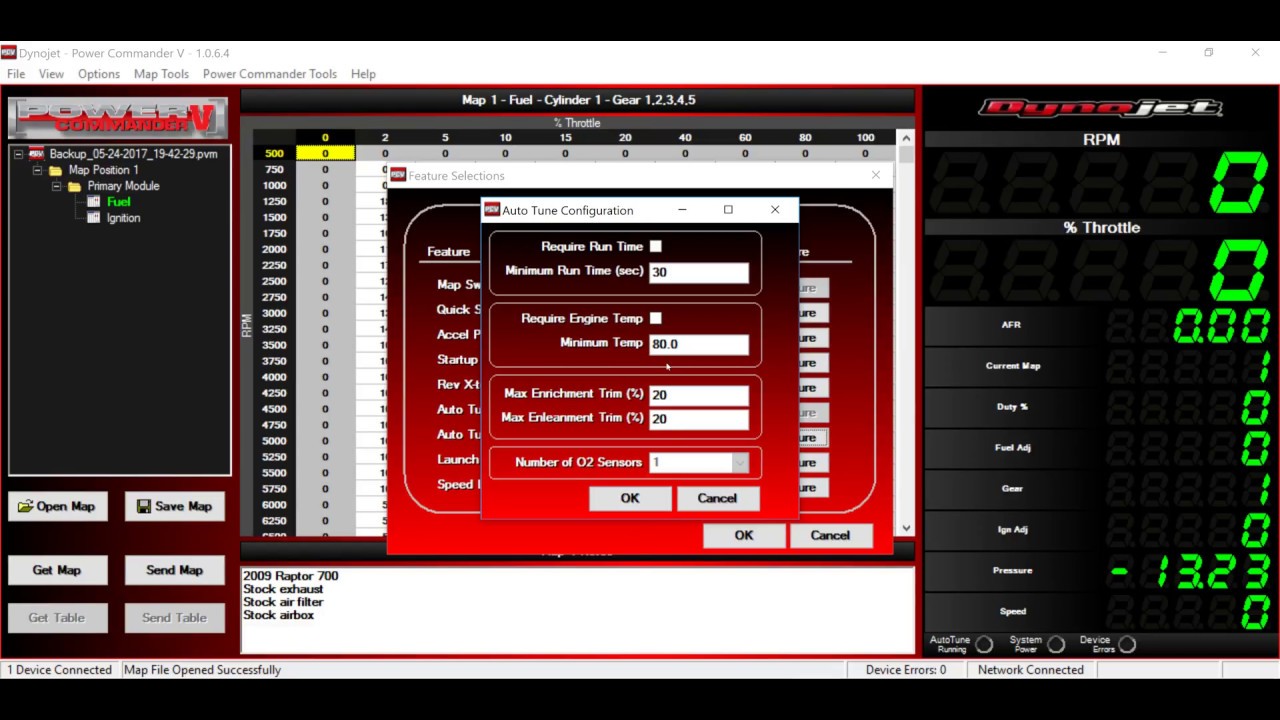1280x720 pixels.
Task: Click the Open Map button
Action: click(x=57, y=506)
